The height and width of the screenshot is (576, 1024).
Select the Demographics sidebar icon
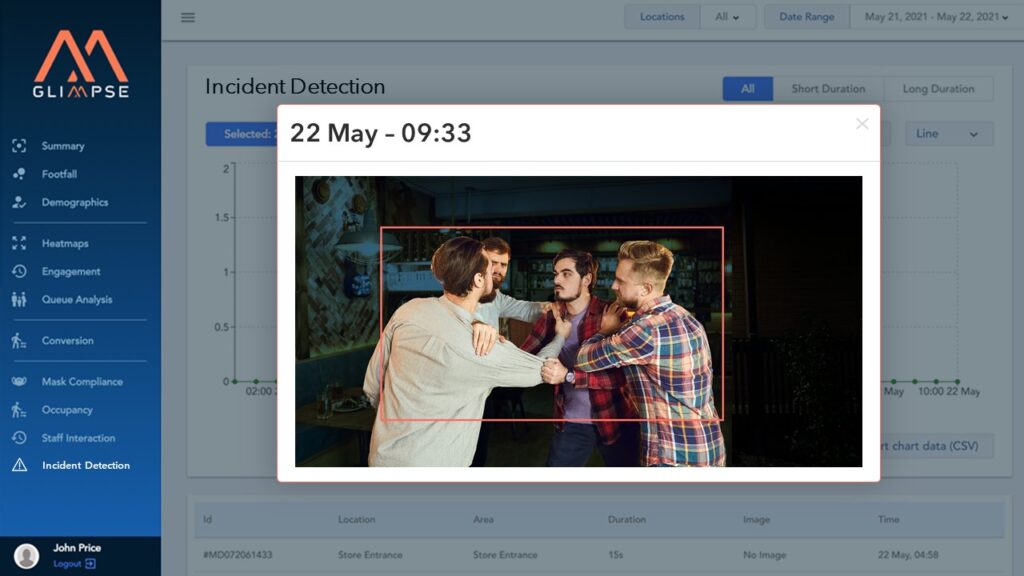(x=19, y=202)
